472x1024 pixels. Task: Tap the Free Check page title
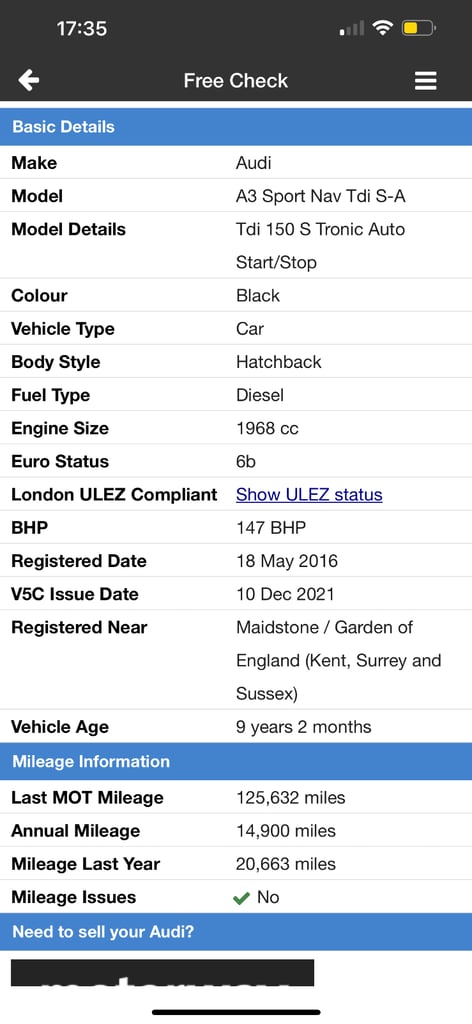pyautogui.click(x=236, y=80)
